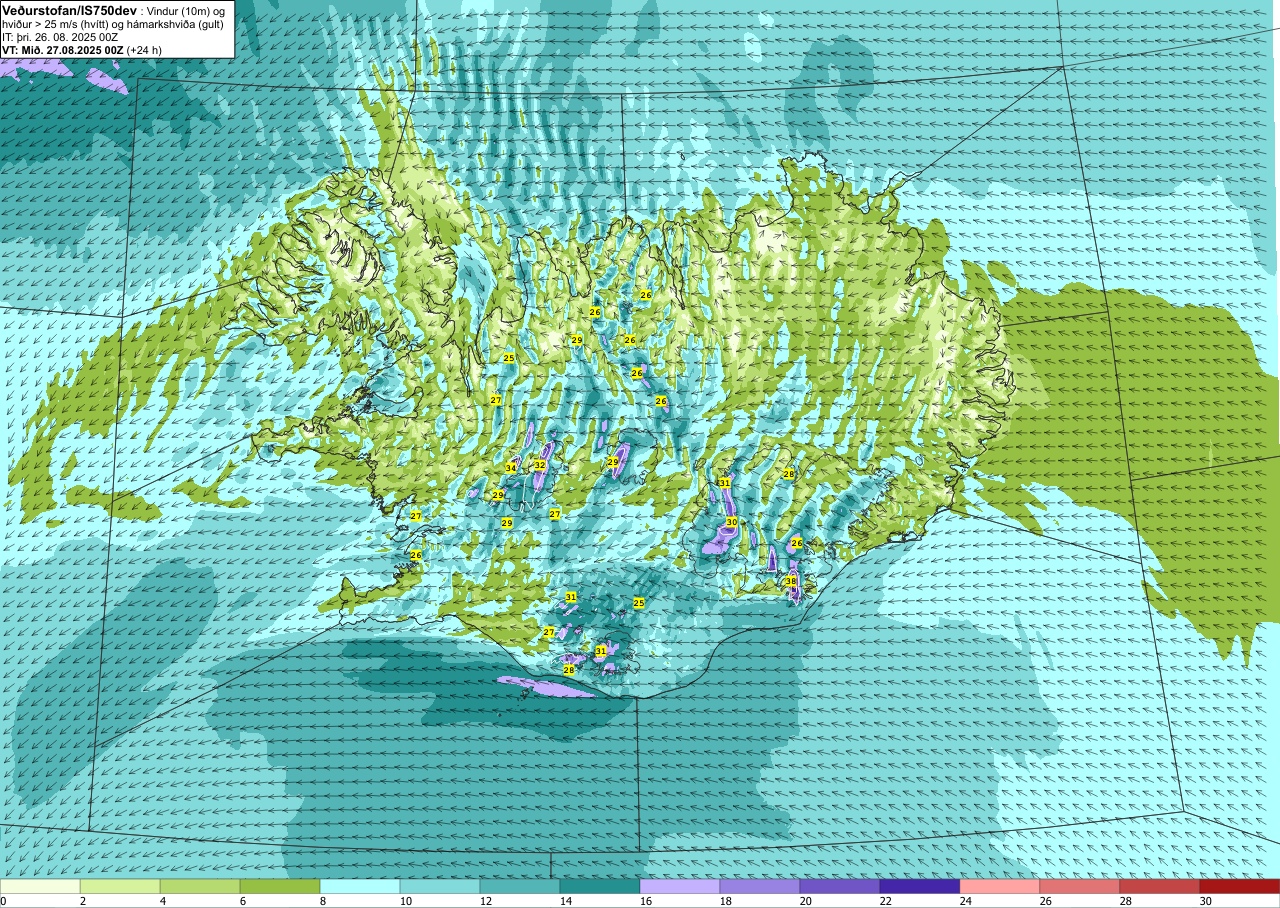Pick the dark red above-30 m/s legend swatch
The height and width of the screenshot is (908, 1280).
[1239, 886]
